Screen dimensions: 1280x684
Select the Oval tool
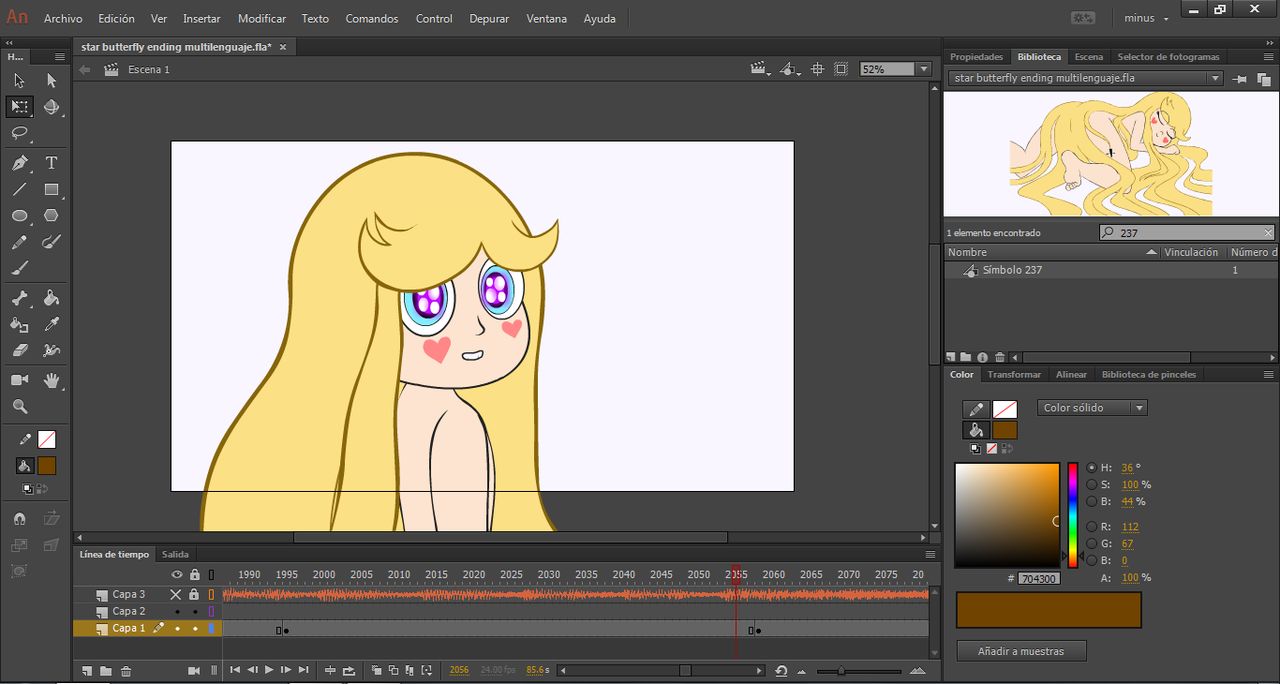point(19,216)
